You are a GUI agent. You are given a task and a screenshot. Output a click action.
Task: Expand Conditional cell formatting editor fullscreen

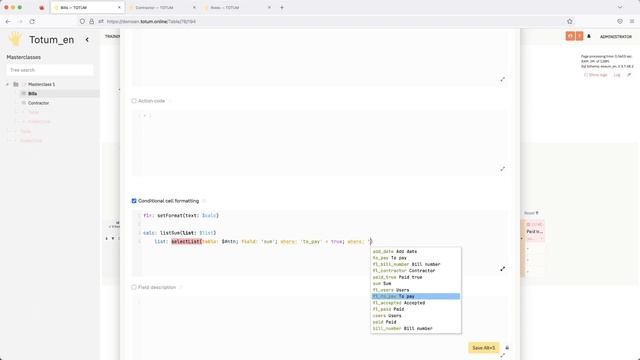[502, 269]
